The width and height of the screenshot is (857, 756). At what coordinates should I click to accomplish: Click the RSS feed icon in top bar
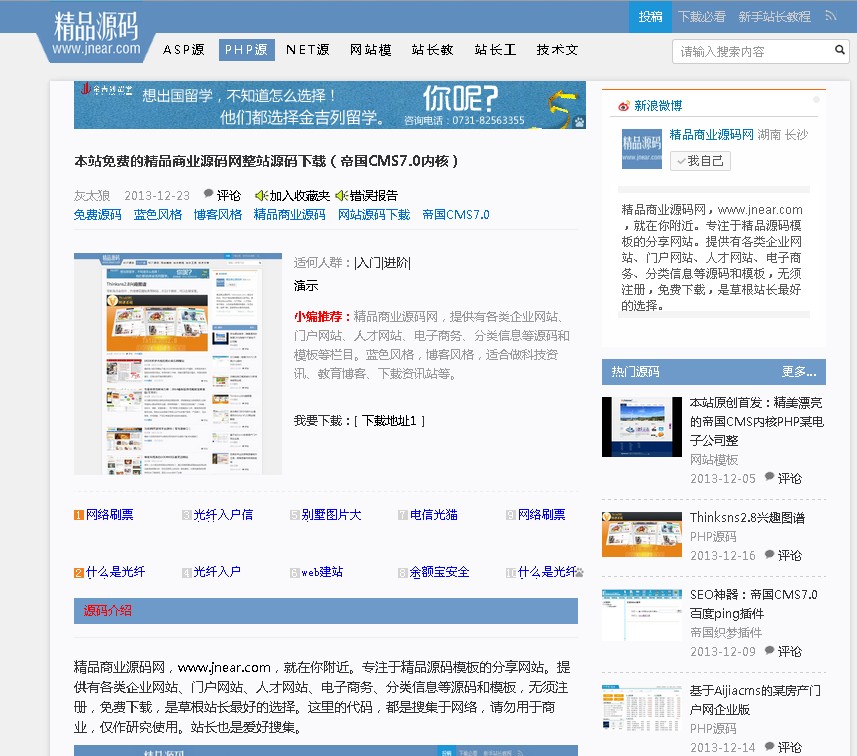point(831,16)
